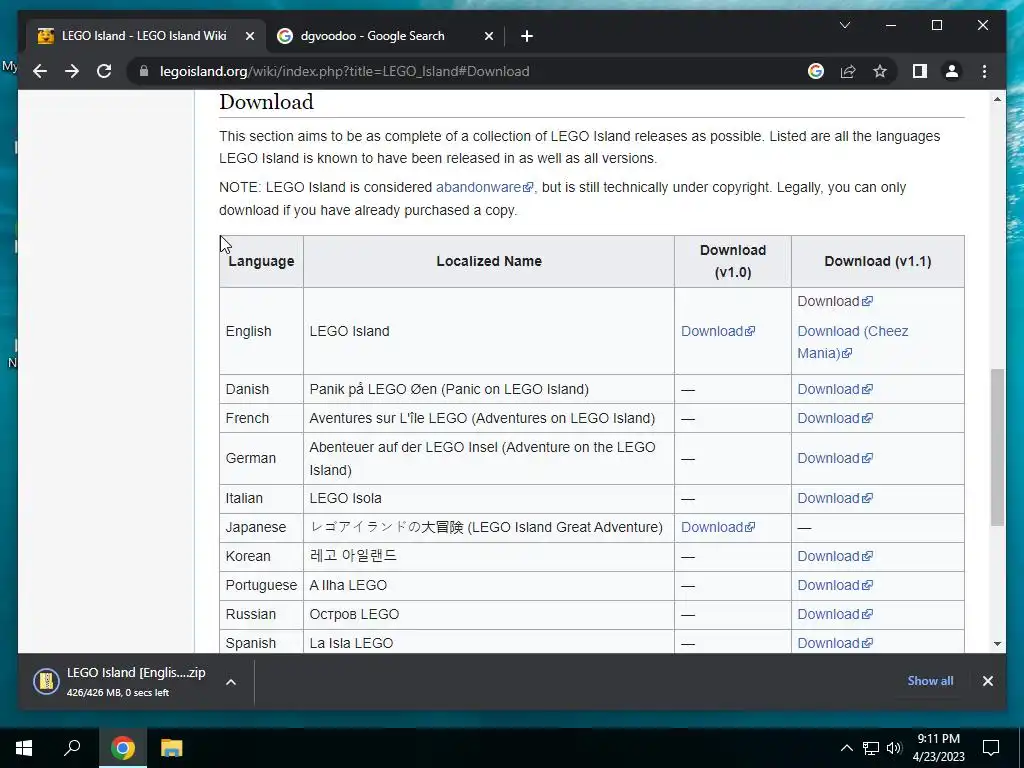Download English v1.1 release

834,301
